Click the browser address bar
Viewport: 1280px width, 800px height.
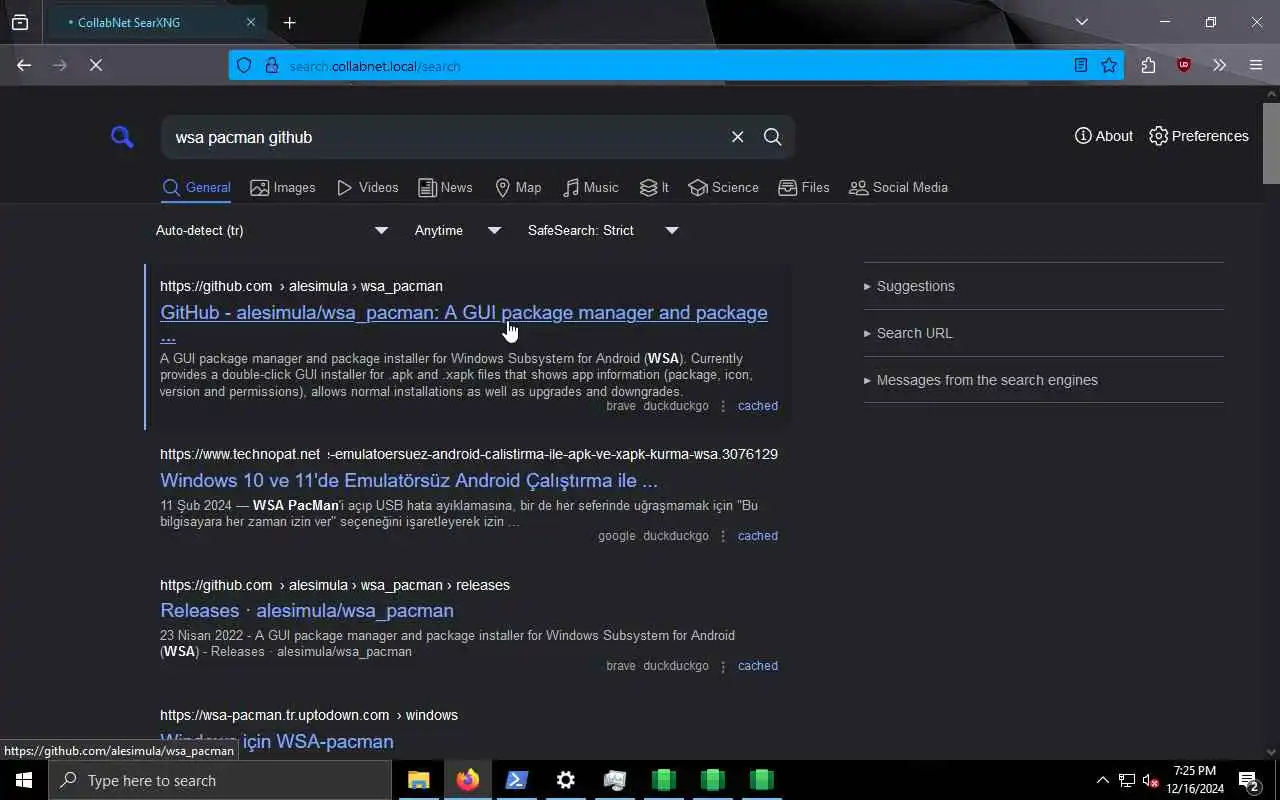tap(675, 66)
